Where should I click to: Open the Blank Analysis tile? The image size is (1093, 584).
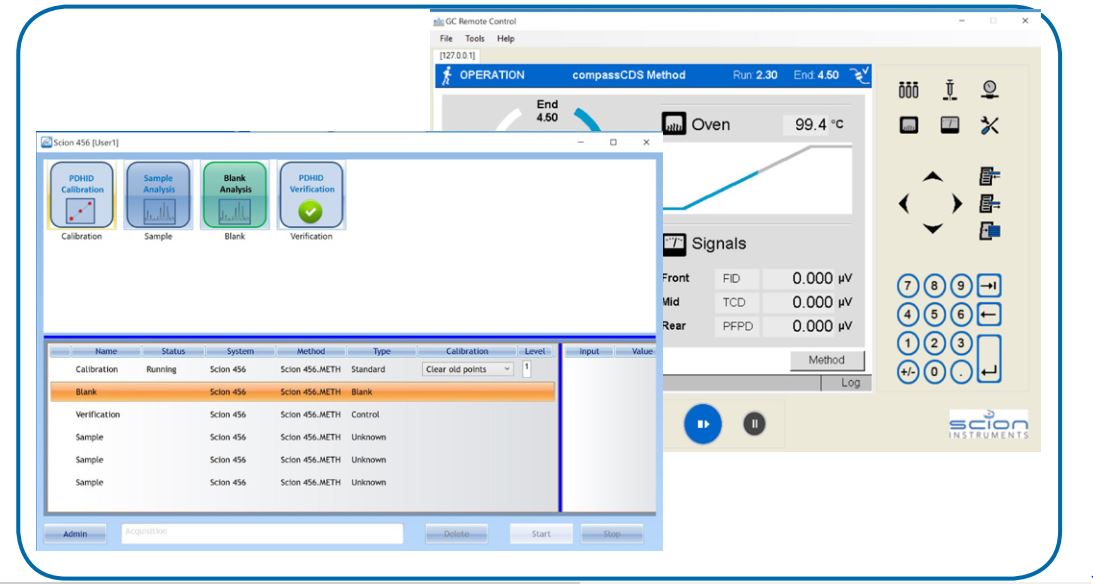coord(235,195)
